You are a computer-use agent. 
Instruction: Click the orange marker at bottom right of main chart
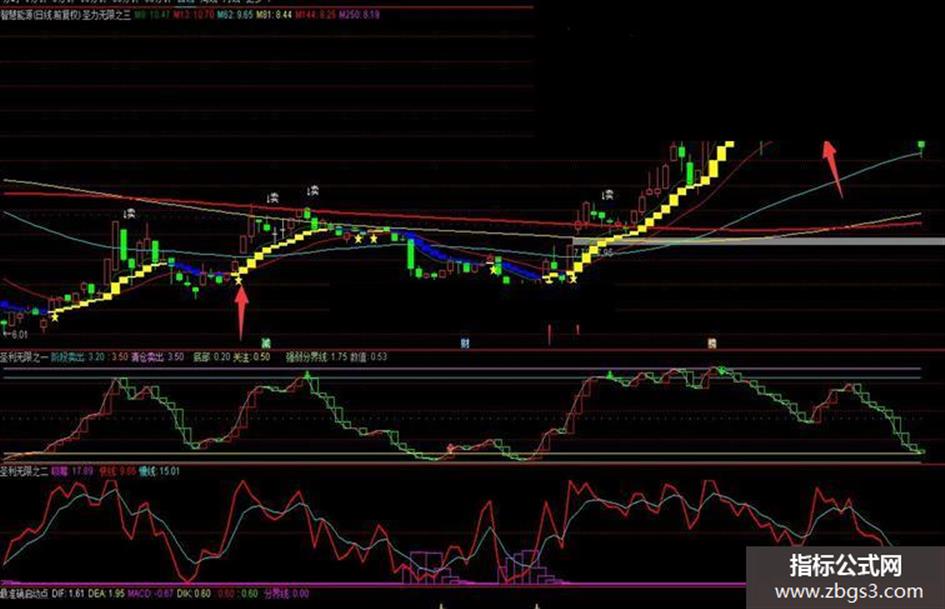(712, 344)
